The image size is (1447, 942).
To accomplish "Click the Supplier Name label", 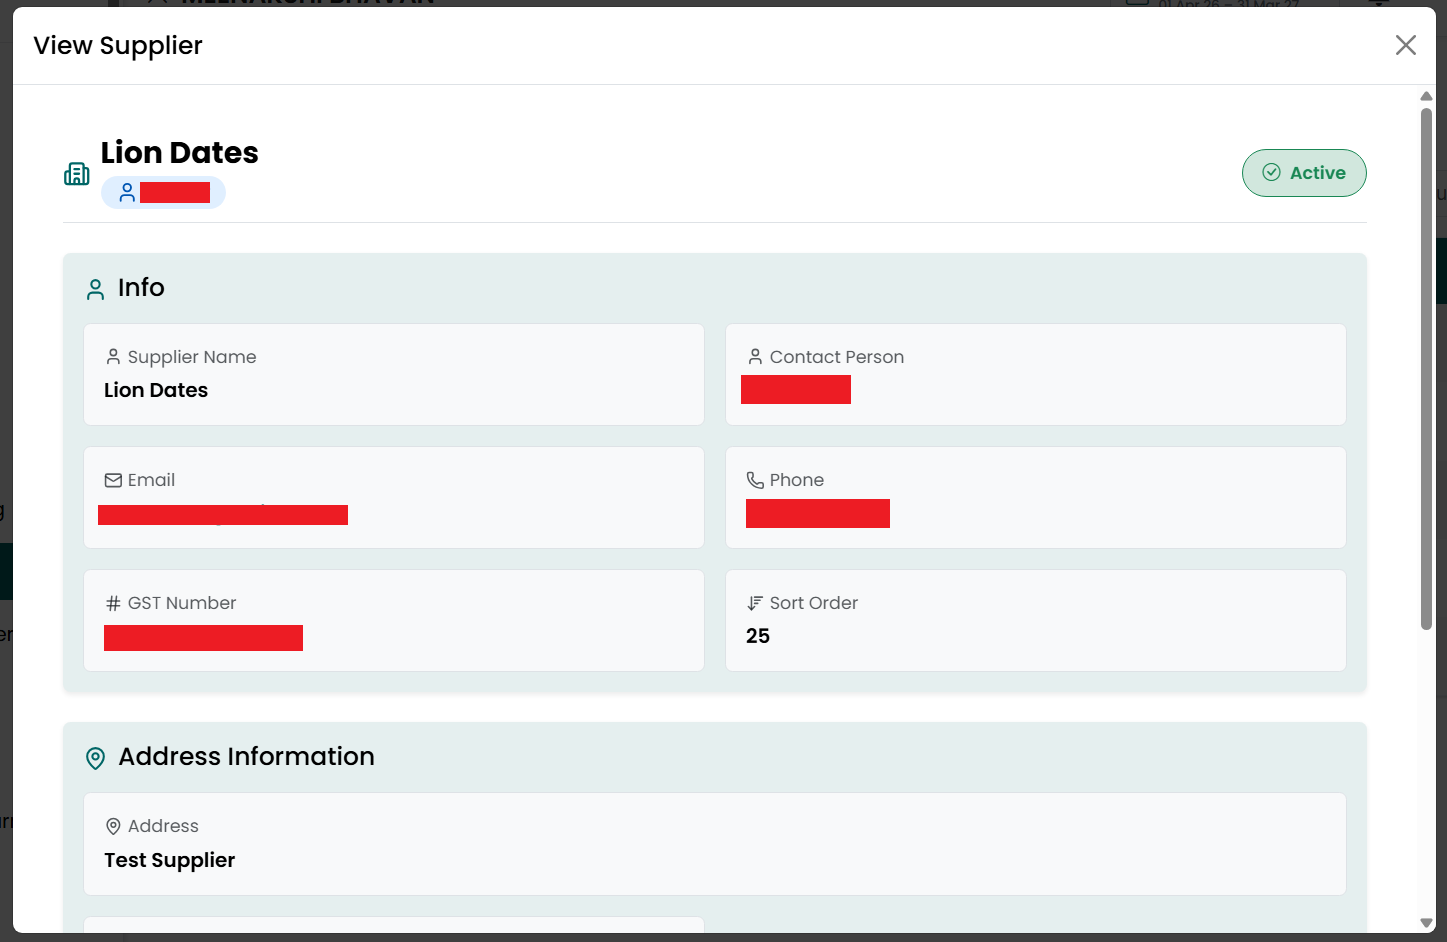I will tap(192, 357).
